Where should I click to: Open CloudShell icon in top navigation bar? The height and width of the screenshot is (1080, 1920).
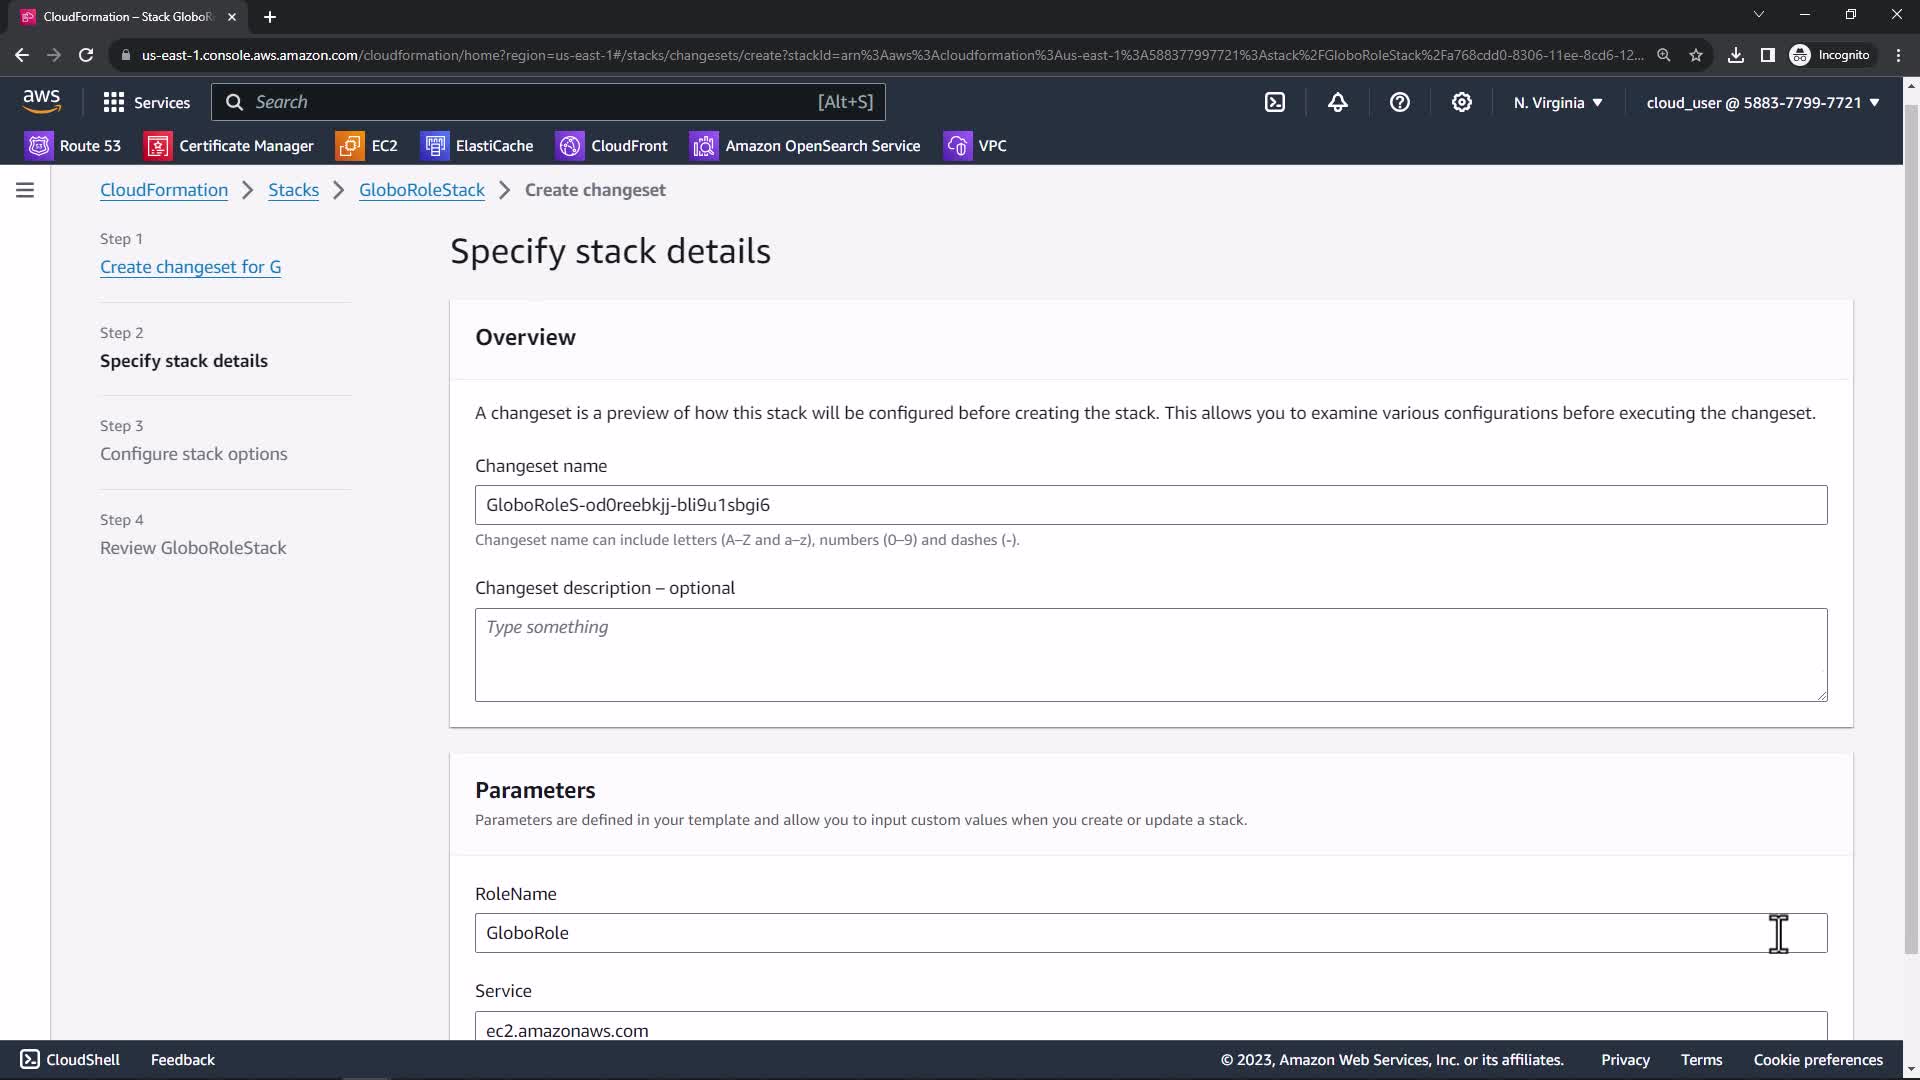pyautogui.click(x=1275, y=102)
